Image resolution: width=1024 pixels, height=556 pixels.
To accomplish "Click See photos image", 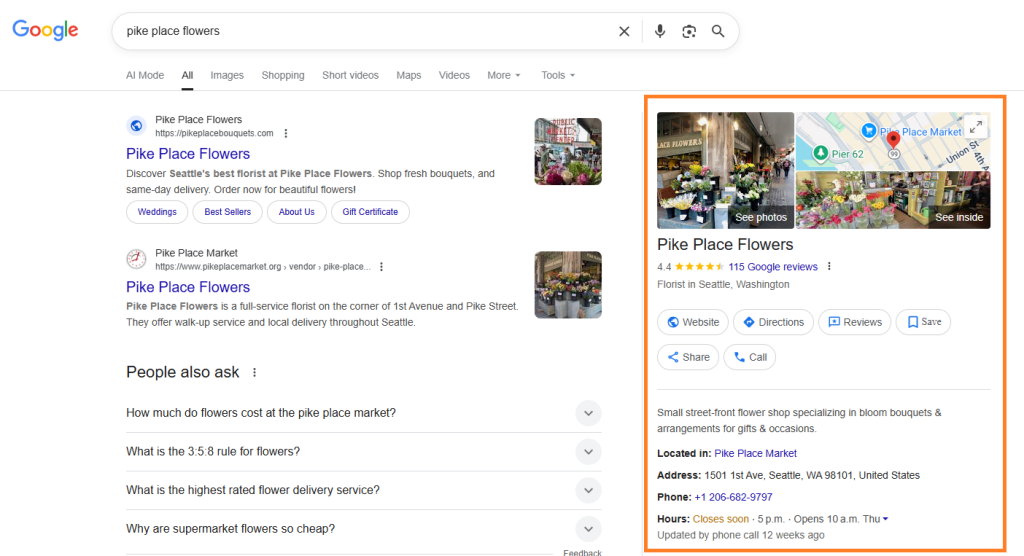I will tap(726, 171).
